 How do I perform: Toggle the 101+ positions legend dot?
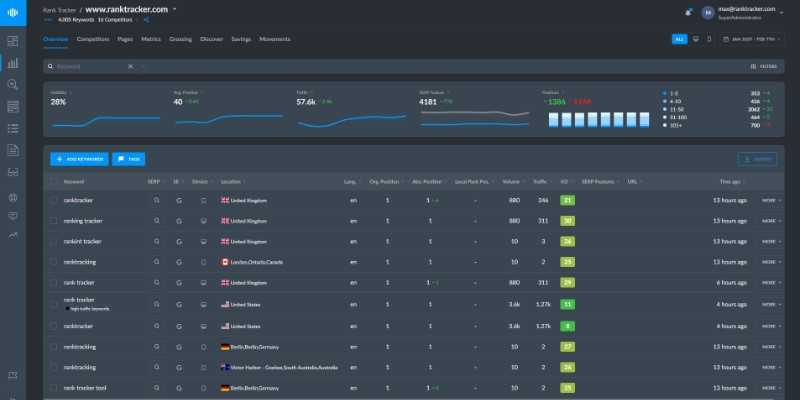[664, 125]
